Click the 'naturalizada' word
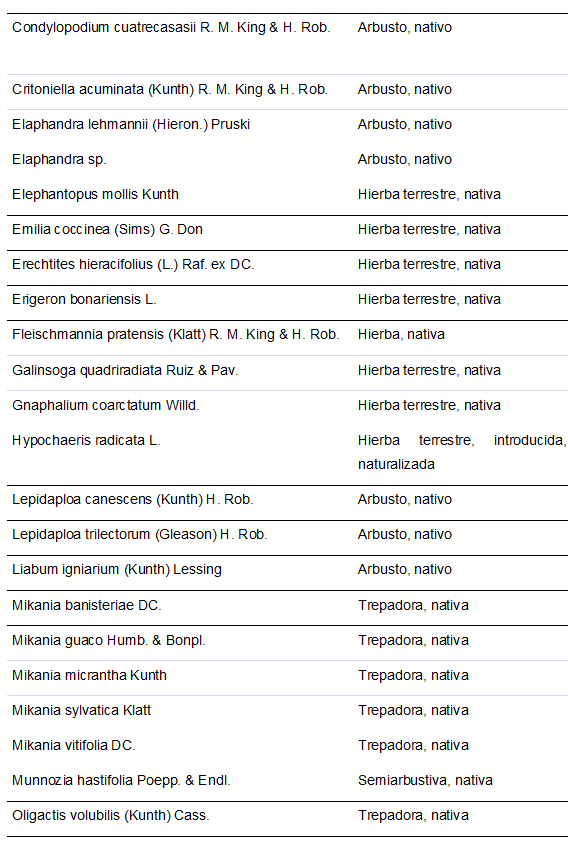This screenshot has height=850, width=568. [396, 465]
